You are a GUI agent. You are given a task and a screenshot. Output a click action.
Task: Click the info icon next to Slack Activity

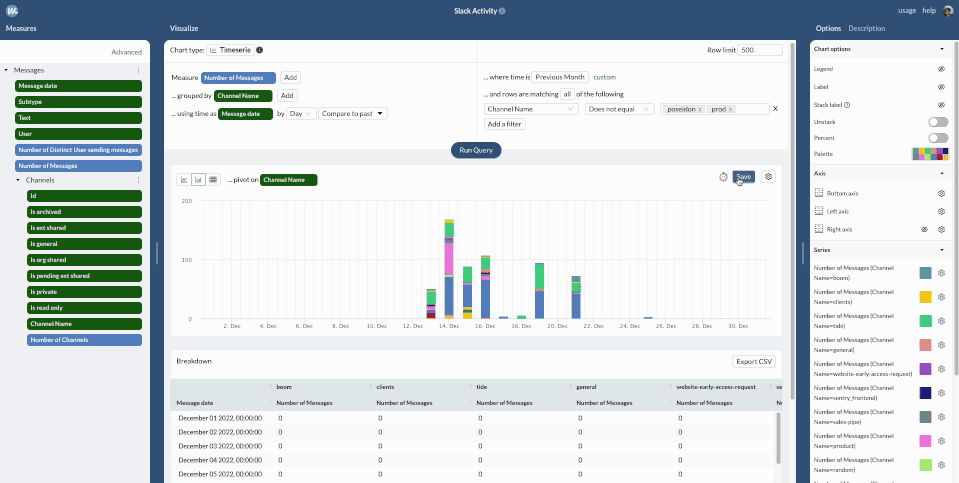click(x=502, y=11)
